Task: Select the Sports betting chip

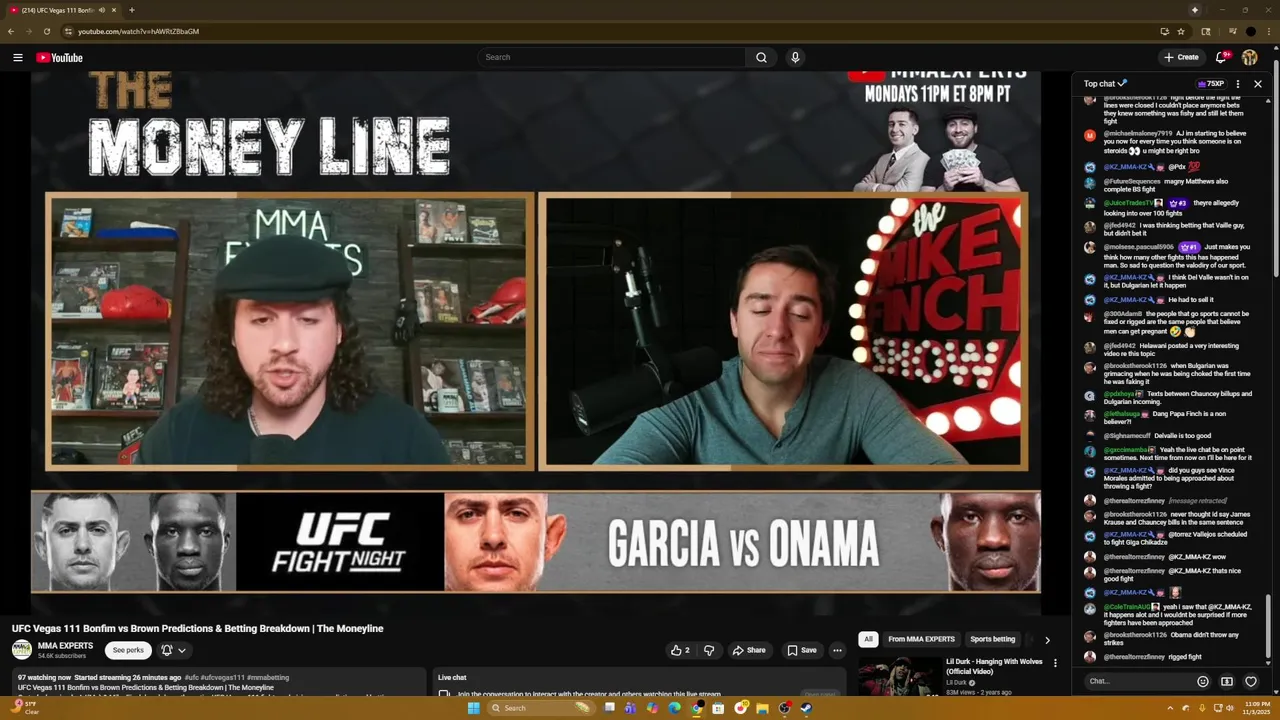Action: [x=992, y=639]
